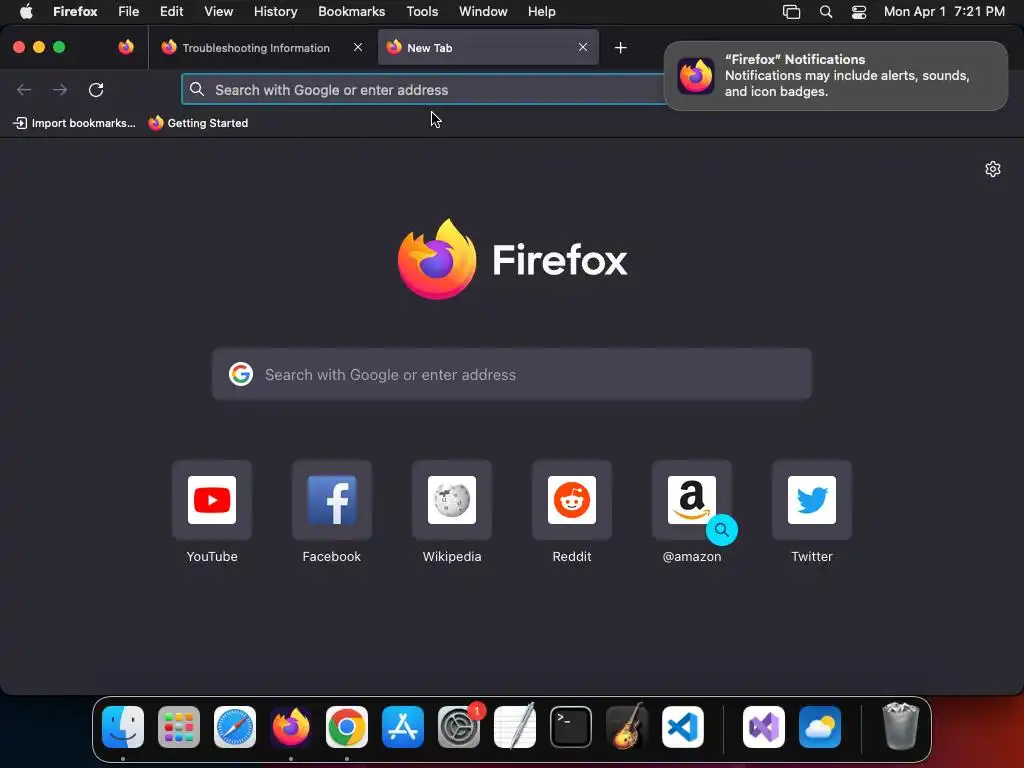Close the Troubleshooting Information tab
1024x768 pixels.
point(358,47)
